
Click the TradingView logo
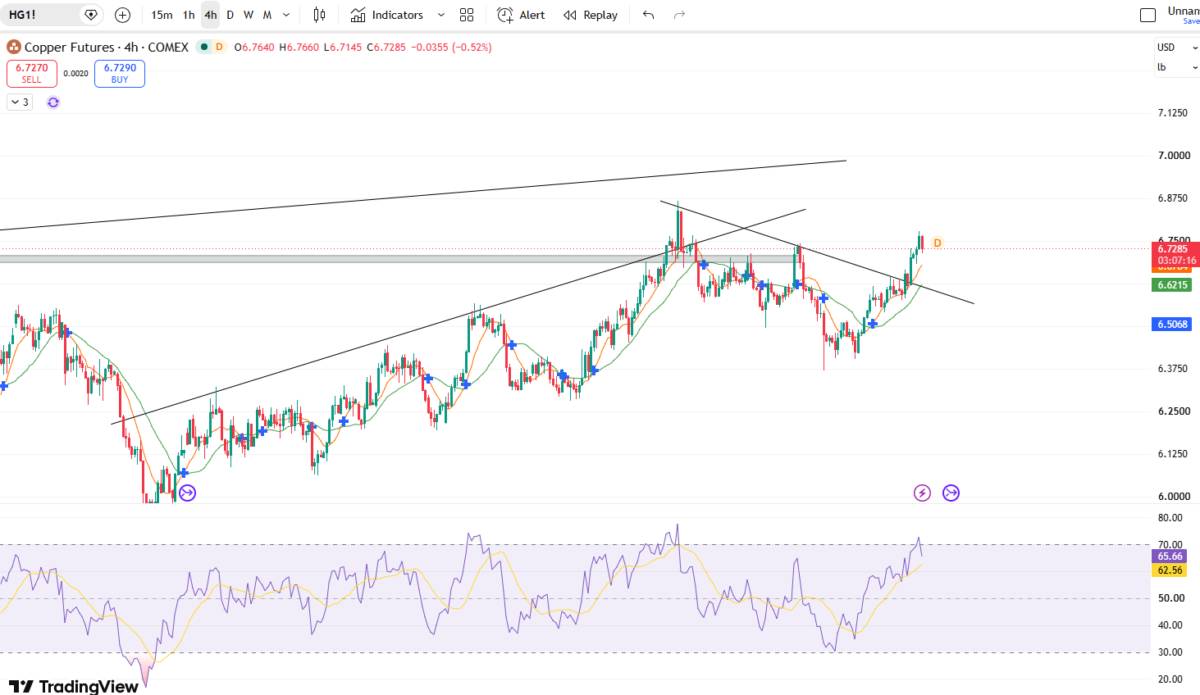tap(74, 686)
